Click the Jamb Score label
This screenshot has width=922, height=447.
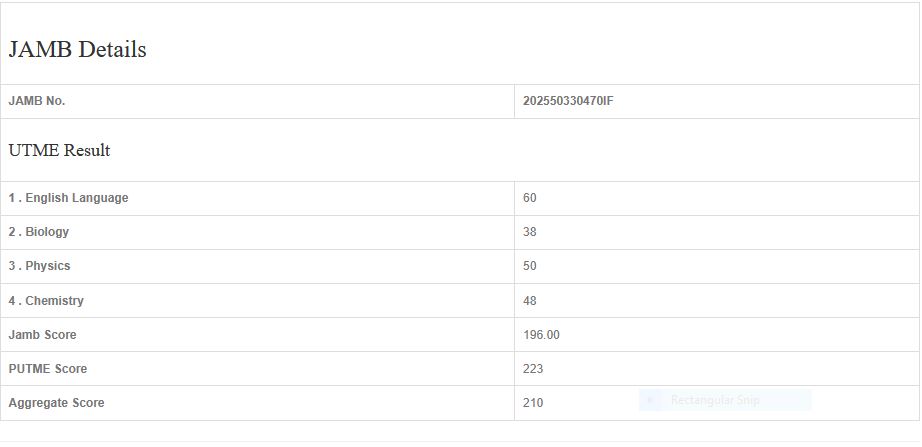42,335
